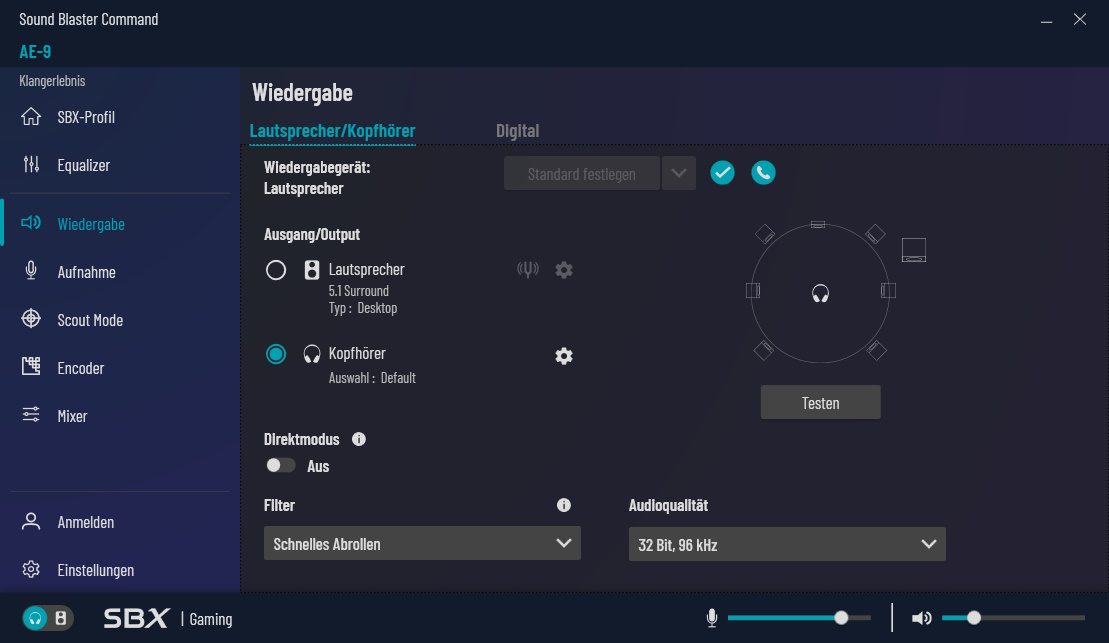The height and width of the screenshot is (643, 1109).
Task: Click the side left speaker icon in diagram
Action: click(x=753, y=291)
